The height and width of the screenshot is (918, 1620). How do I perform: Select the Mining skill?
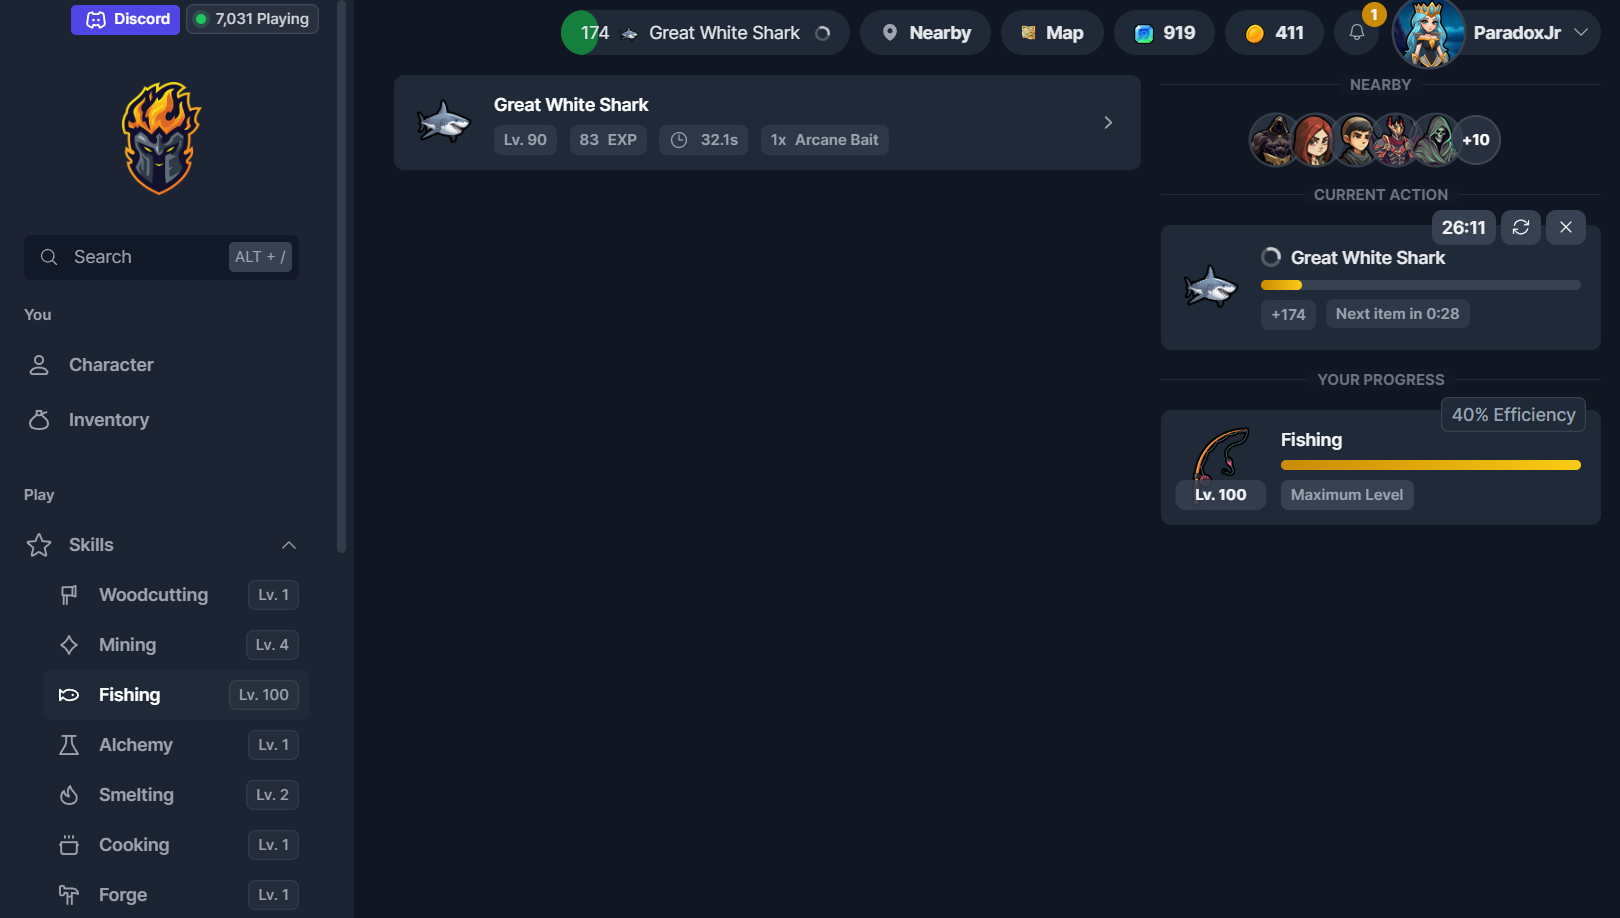point(128,645)
